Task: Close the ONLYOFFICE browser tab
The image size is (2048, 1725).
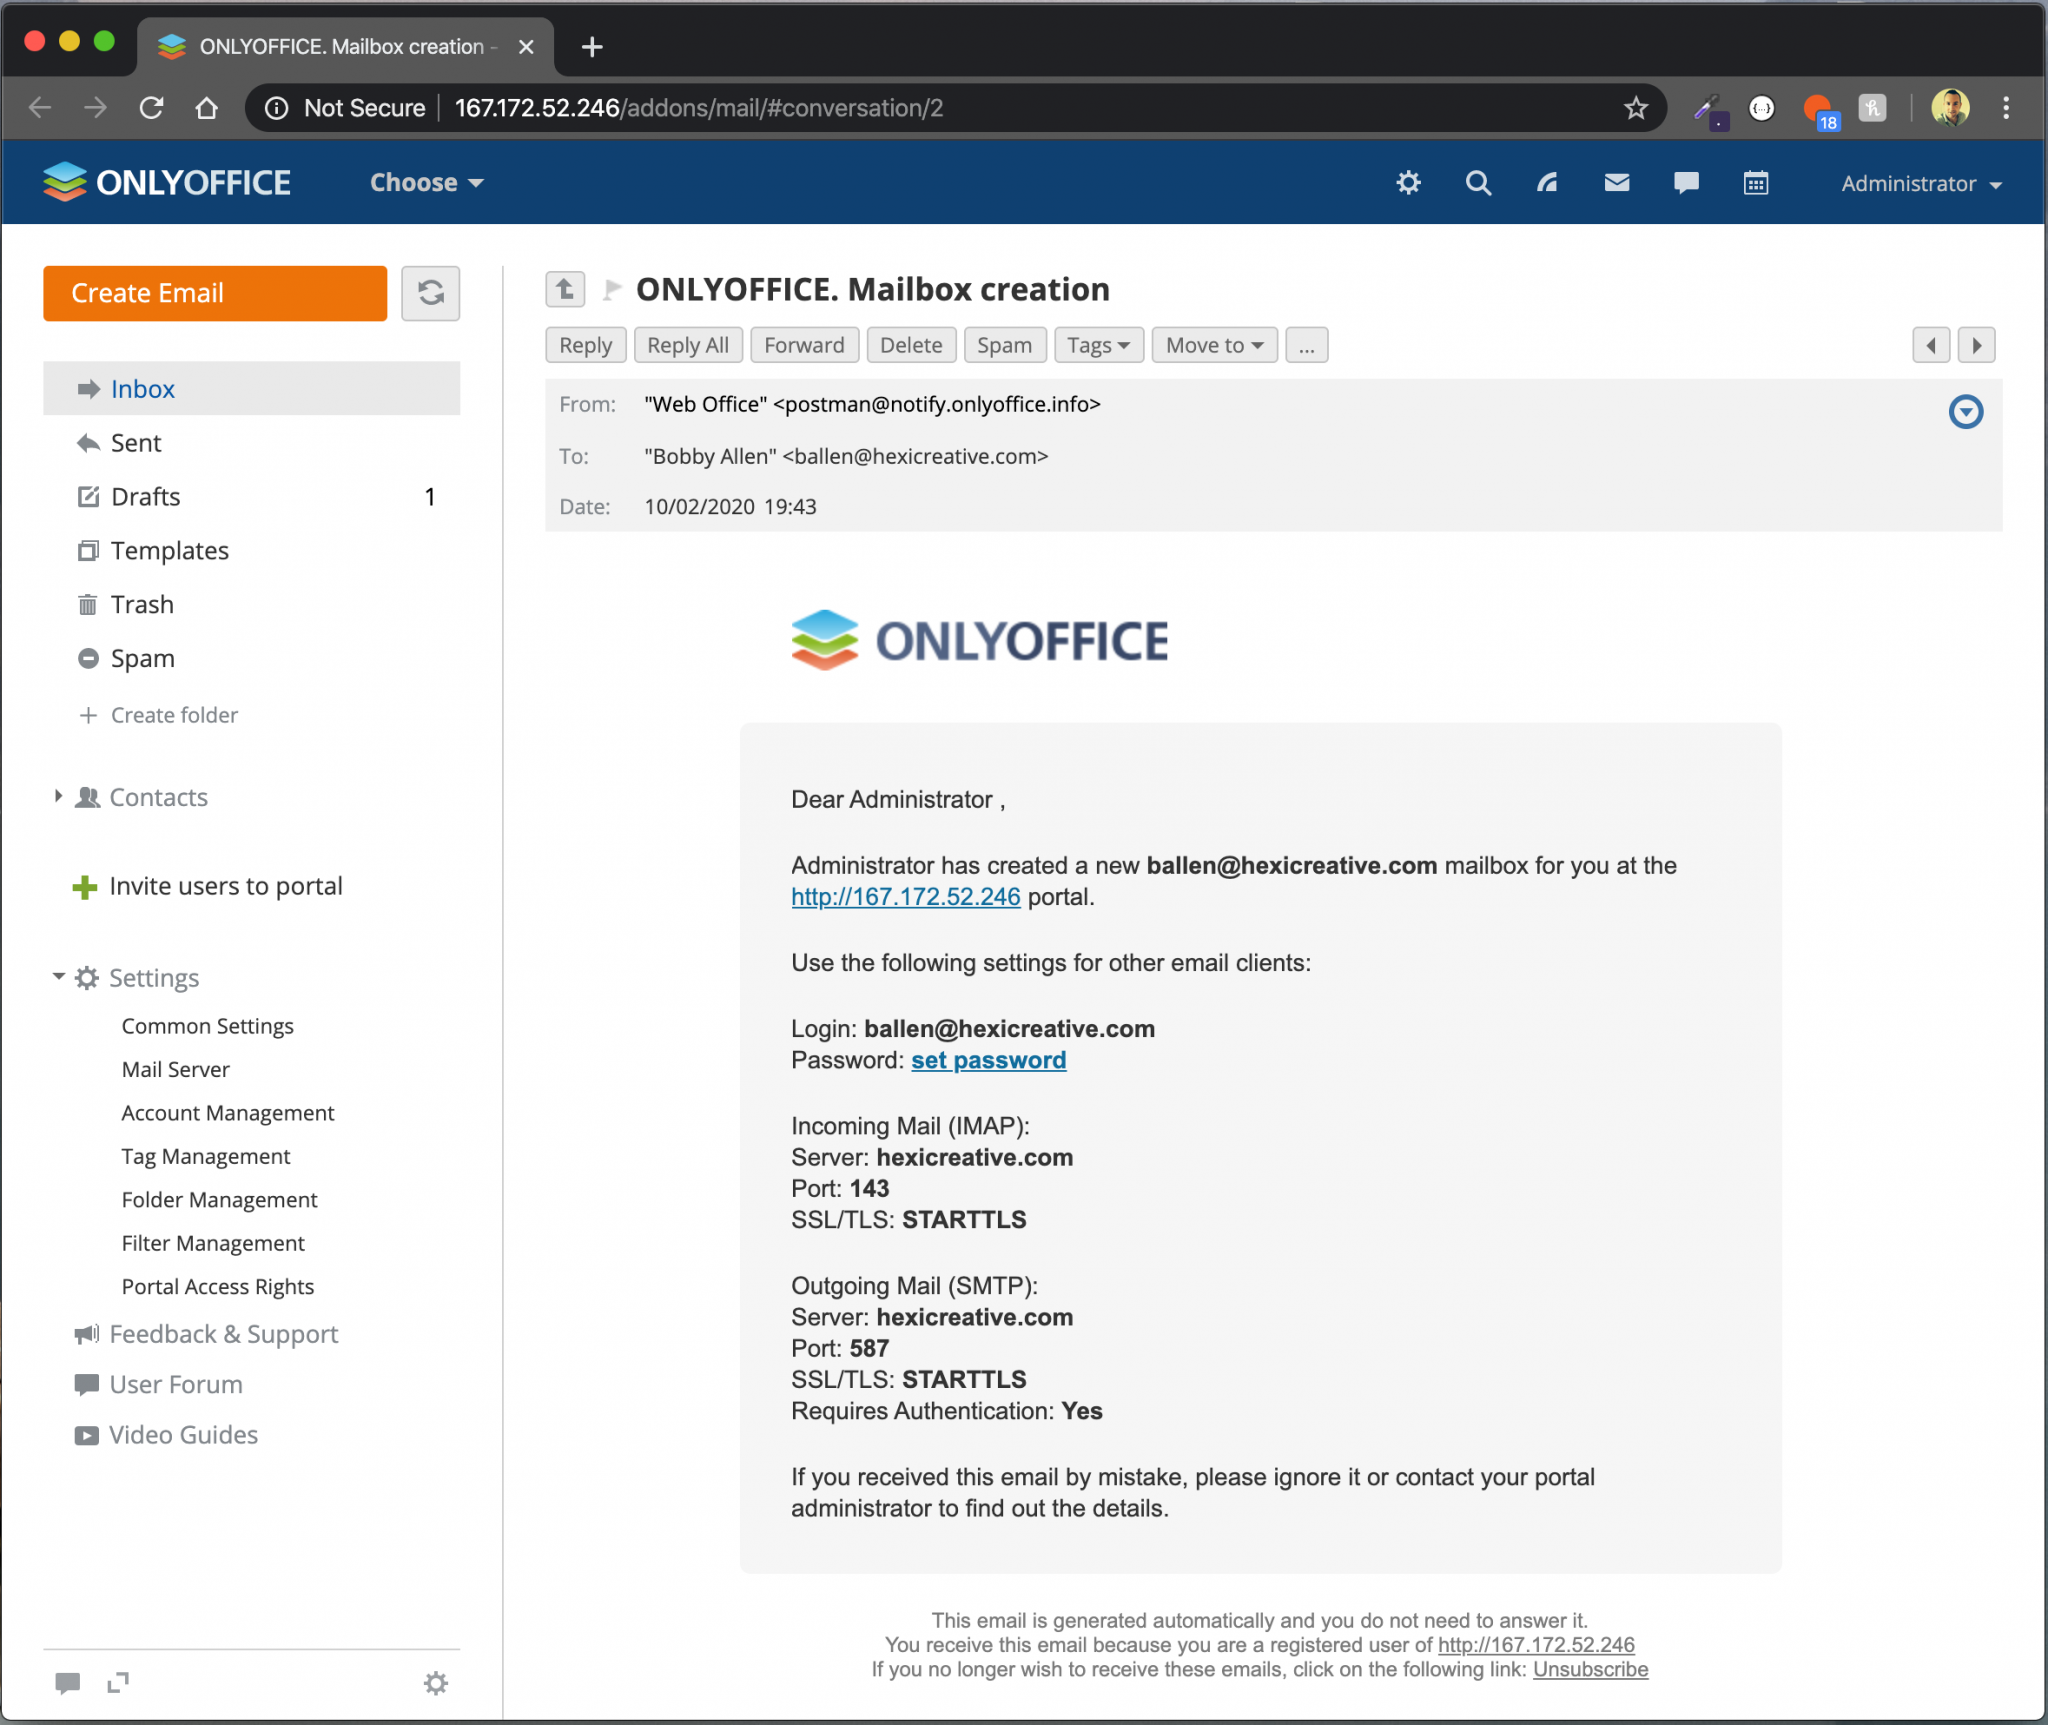Action: [x=526, y=47]
